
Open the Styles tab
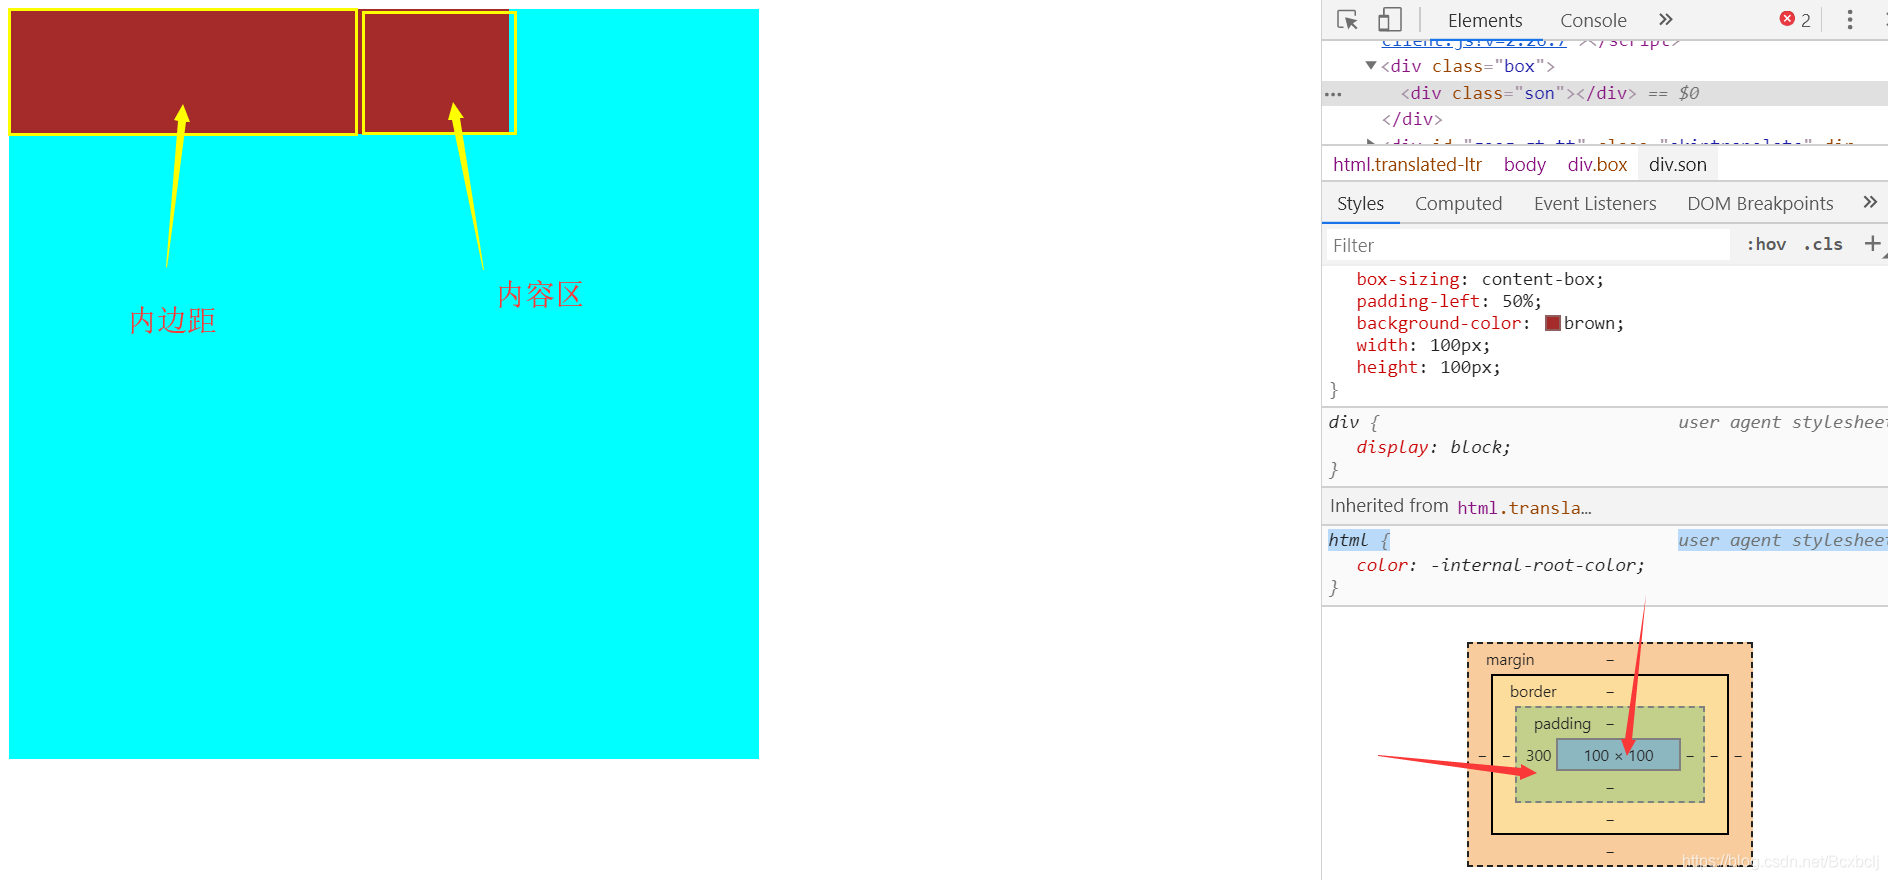click(x=1360, y=204)
